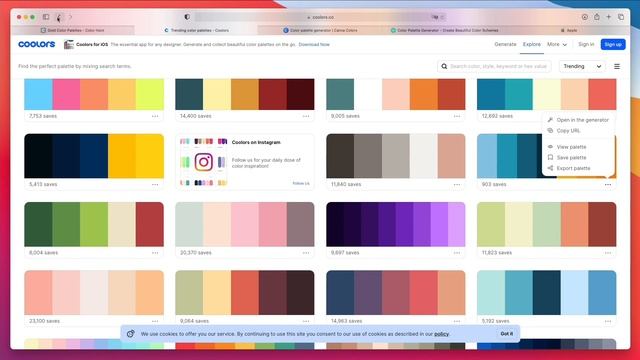Image resolution: width=640 pixels, height=360 pixels.
Task: Switch to the Trending color palettes Coolors tab
Action: tap(196, 30)
